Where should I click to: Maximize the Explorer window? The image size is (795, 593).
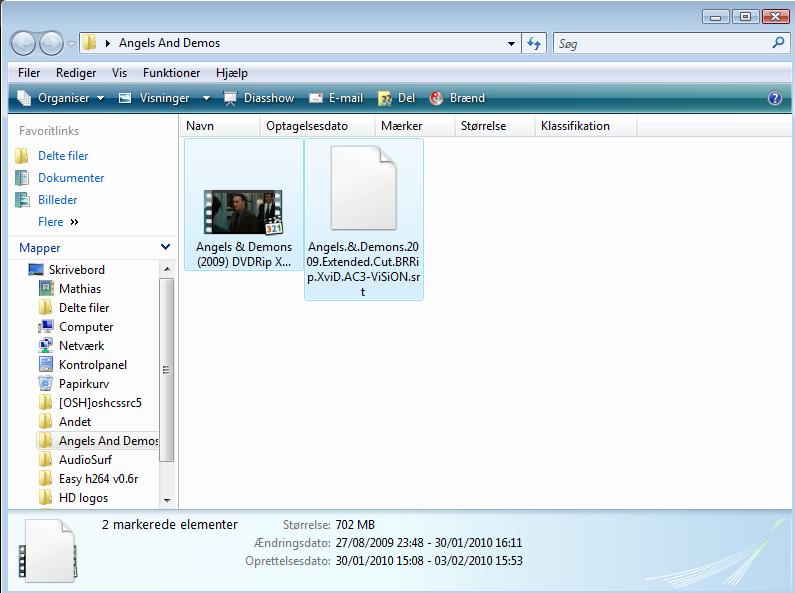(745, 17)
